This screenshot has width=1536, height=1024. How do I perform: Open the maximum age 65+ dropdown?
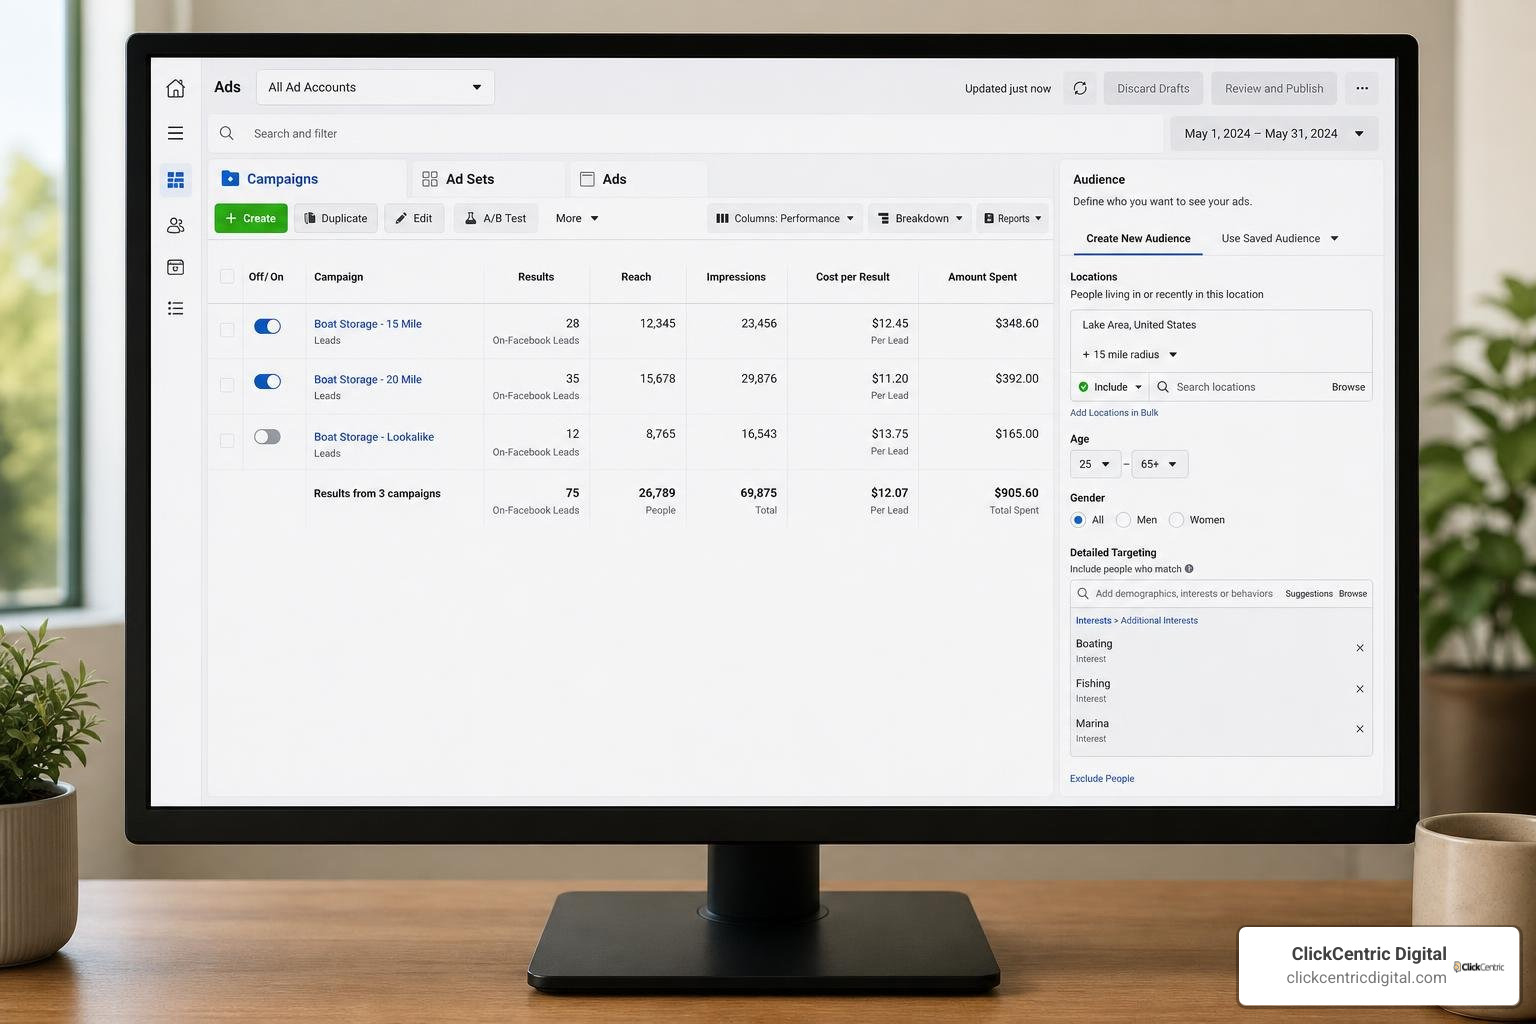(x=1159, y=464)
